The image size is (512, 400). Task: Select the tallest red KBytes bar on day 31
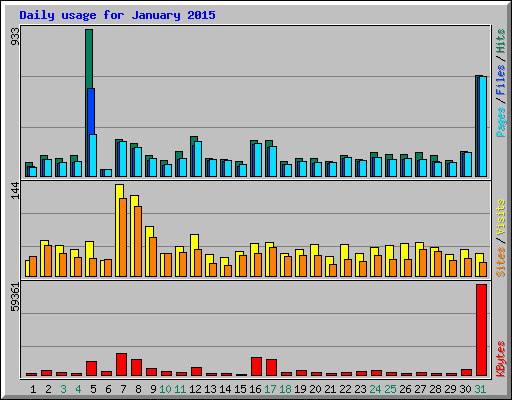(481, 330)
